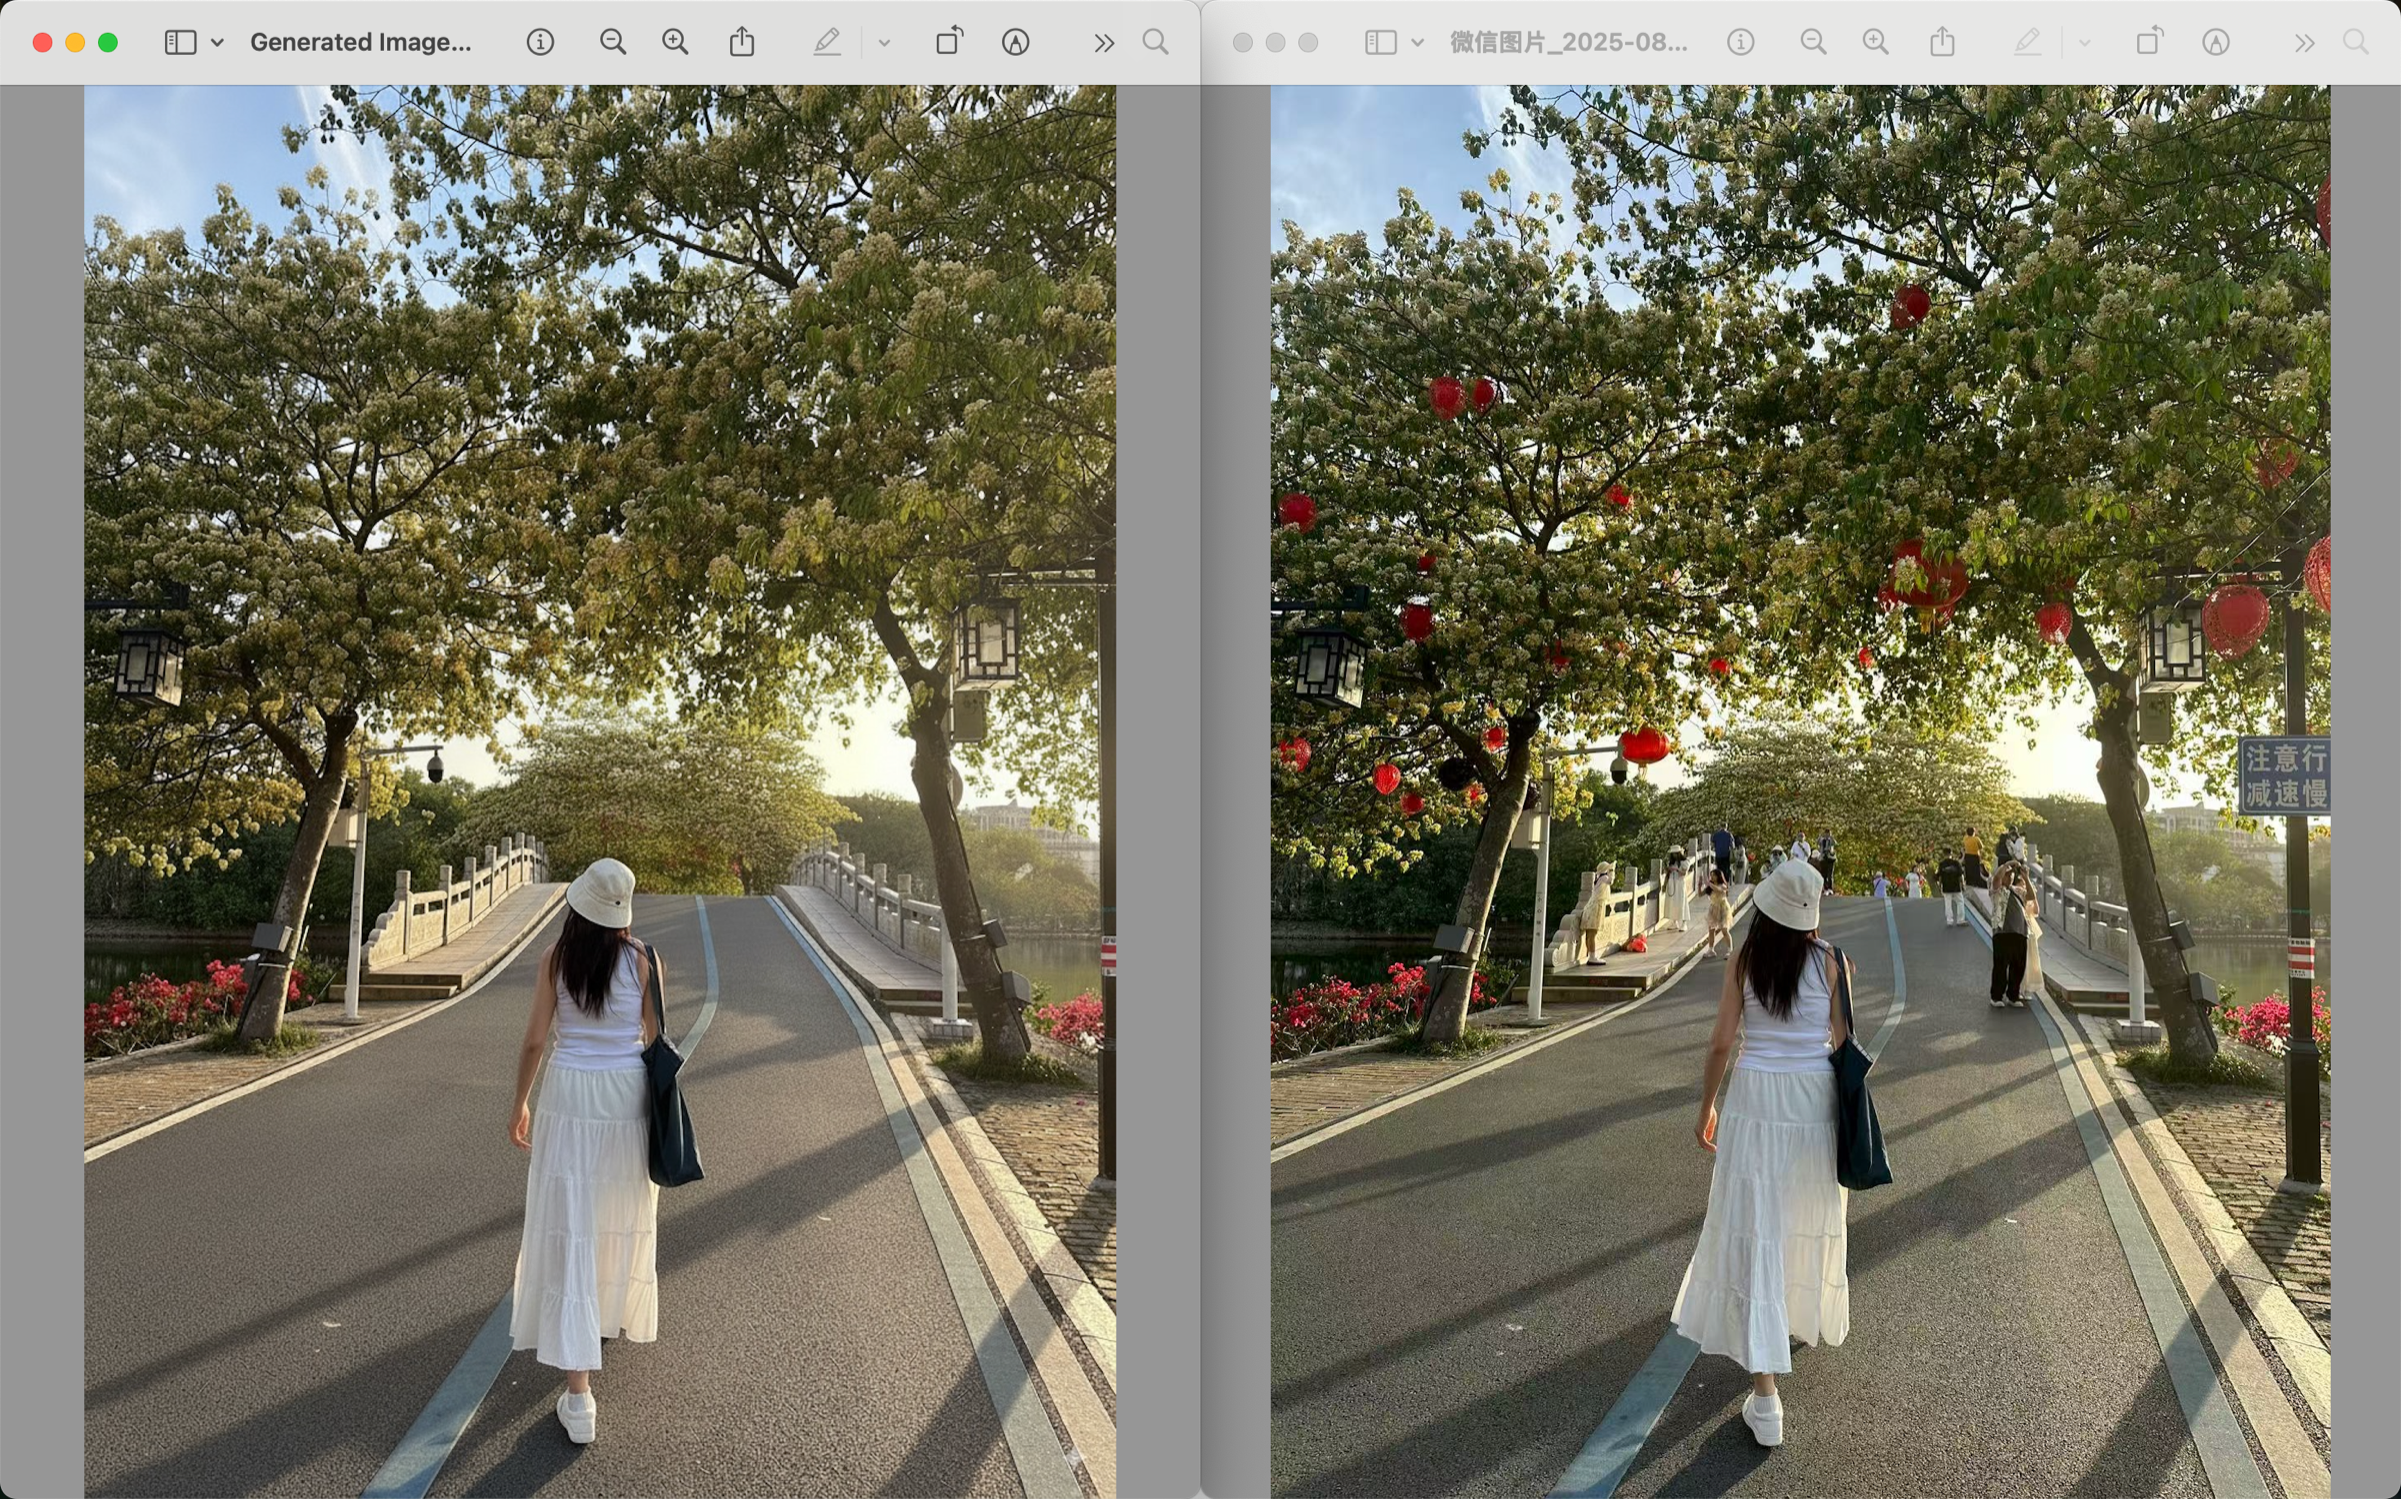The image size is (2401, 1499).
Task: Open Markup pen options dropdown in left window
Action: pyautogui.click(x=884, y=42)
